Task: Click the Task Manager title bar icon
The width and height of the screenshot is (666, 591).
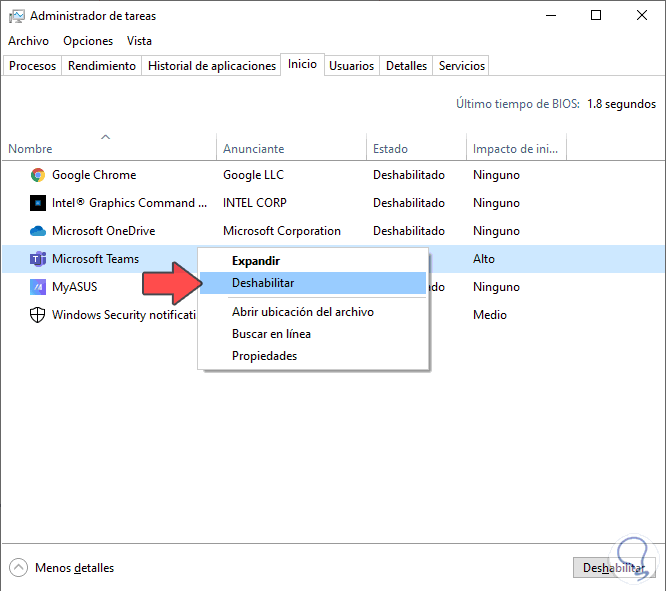Action: [x=17, y=16]
